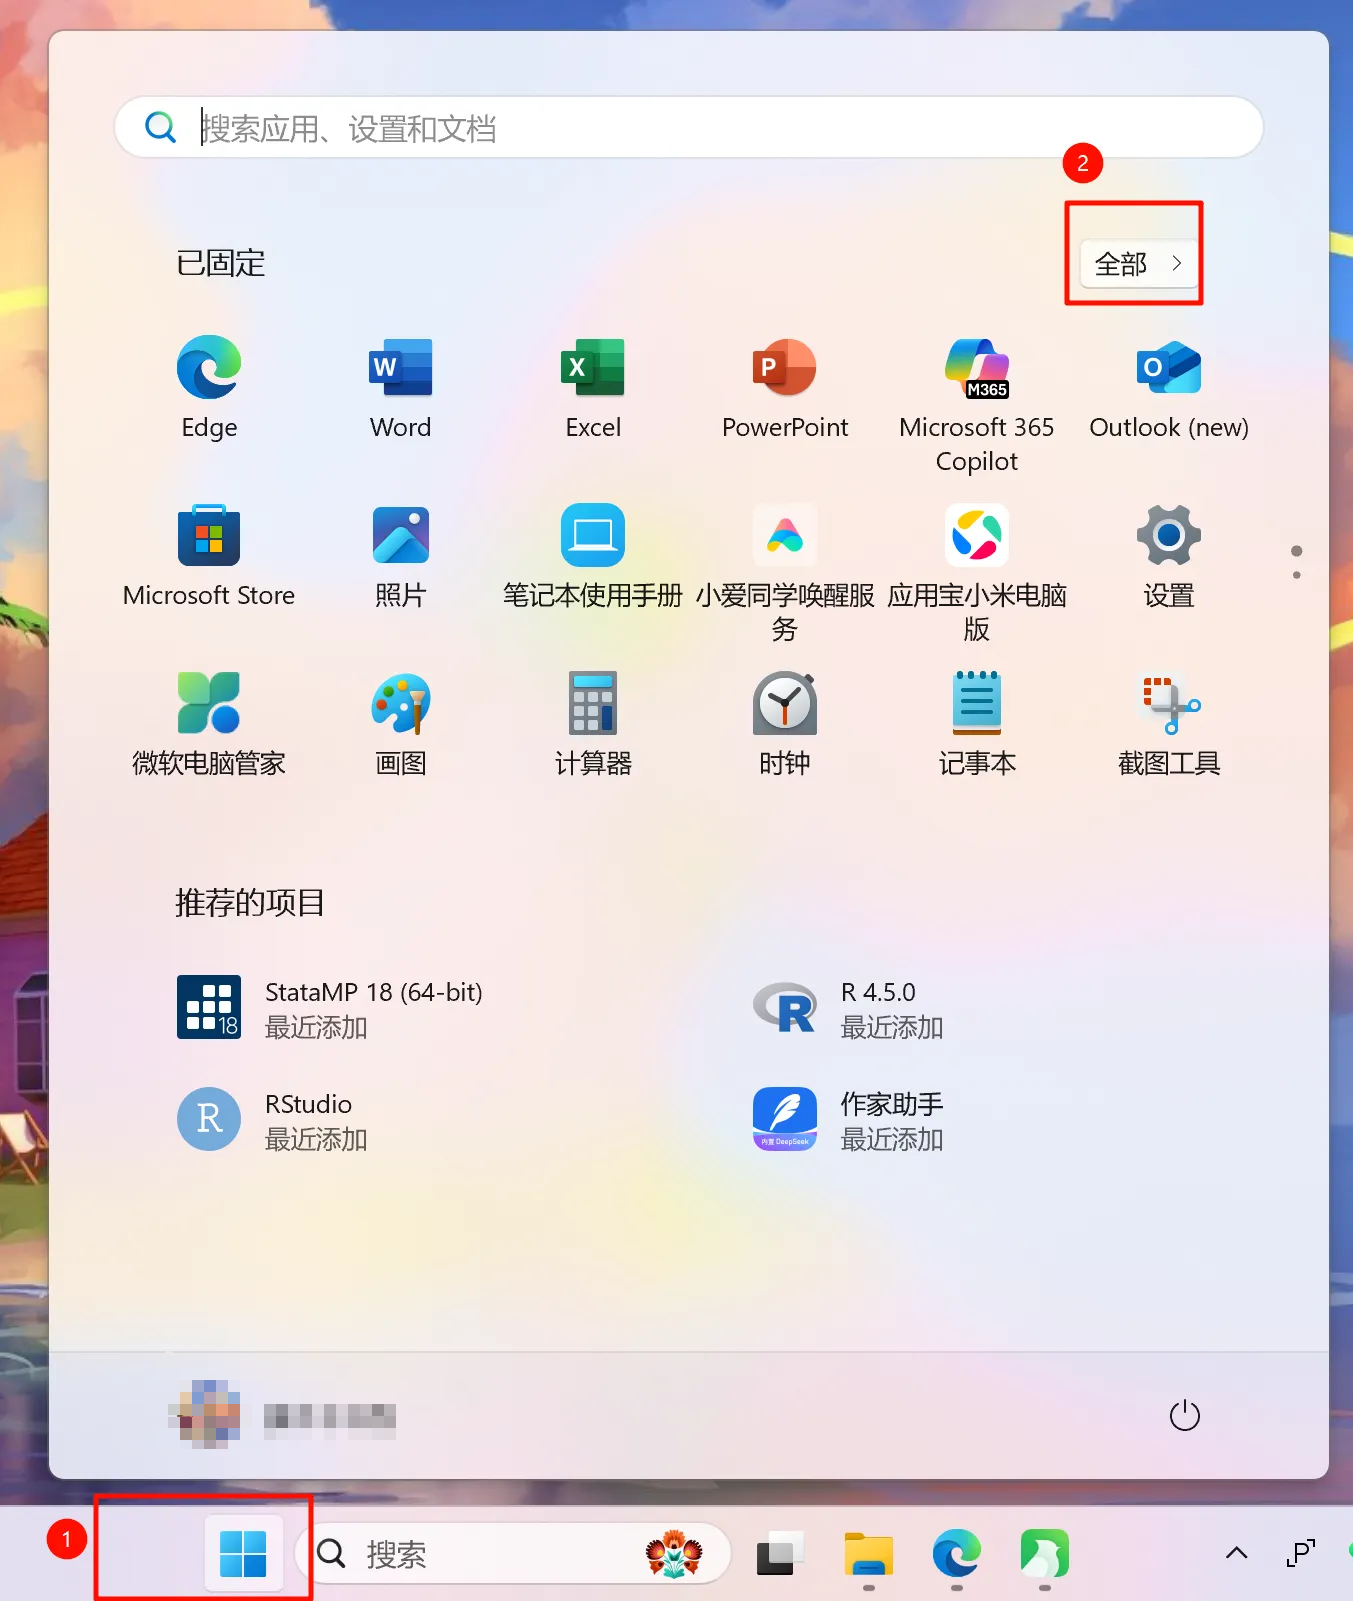The image size is (1353, 1601).
Task: Open the Edge pinned app
Action: pyautogui.click(x=209, y=389)
